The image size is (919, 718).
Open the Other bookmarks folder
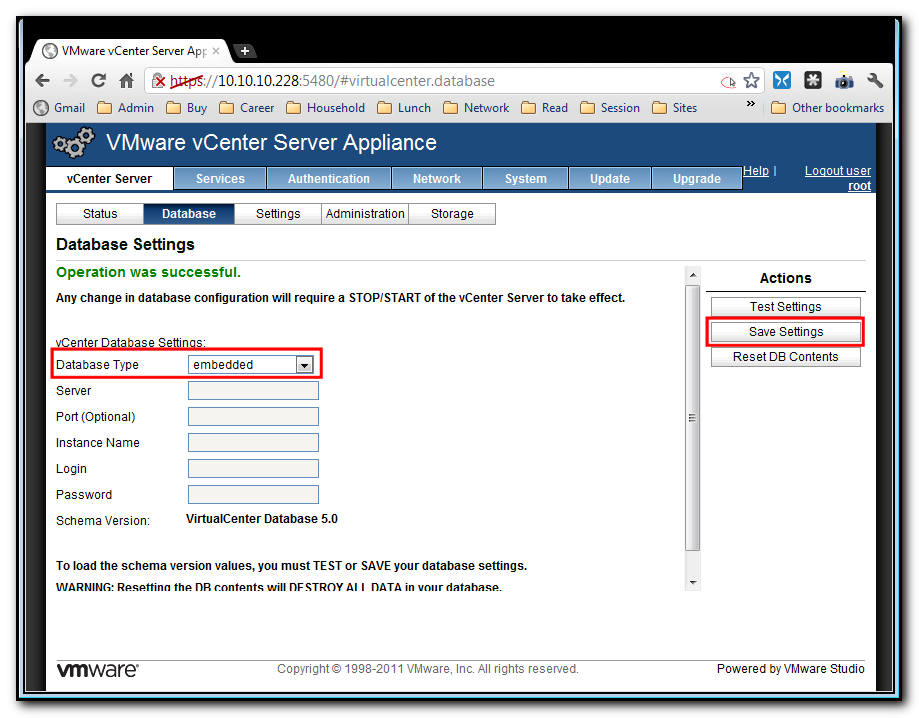click(x=828, y=108)
